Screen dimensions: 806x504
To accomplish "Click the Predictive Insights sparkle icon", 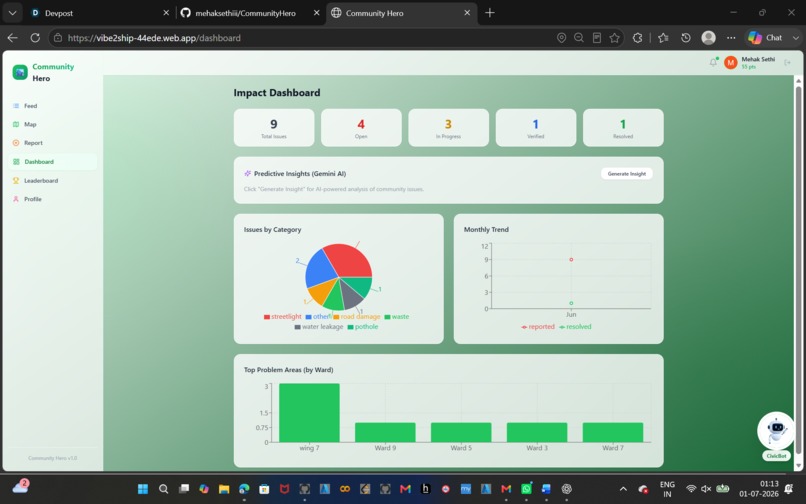I will [x=247, y=174].
